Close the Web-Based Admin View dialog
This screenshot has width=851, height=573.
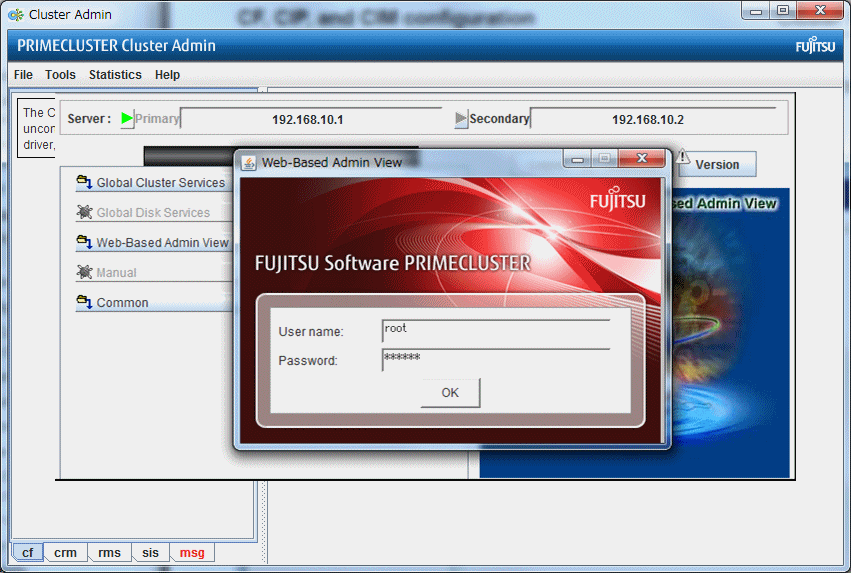click(x=642, y=158)
